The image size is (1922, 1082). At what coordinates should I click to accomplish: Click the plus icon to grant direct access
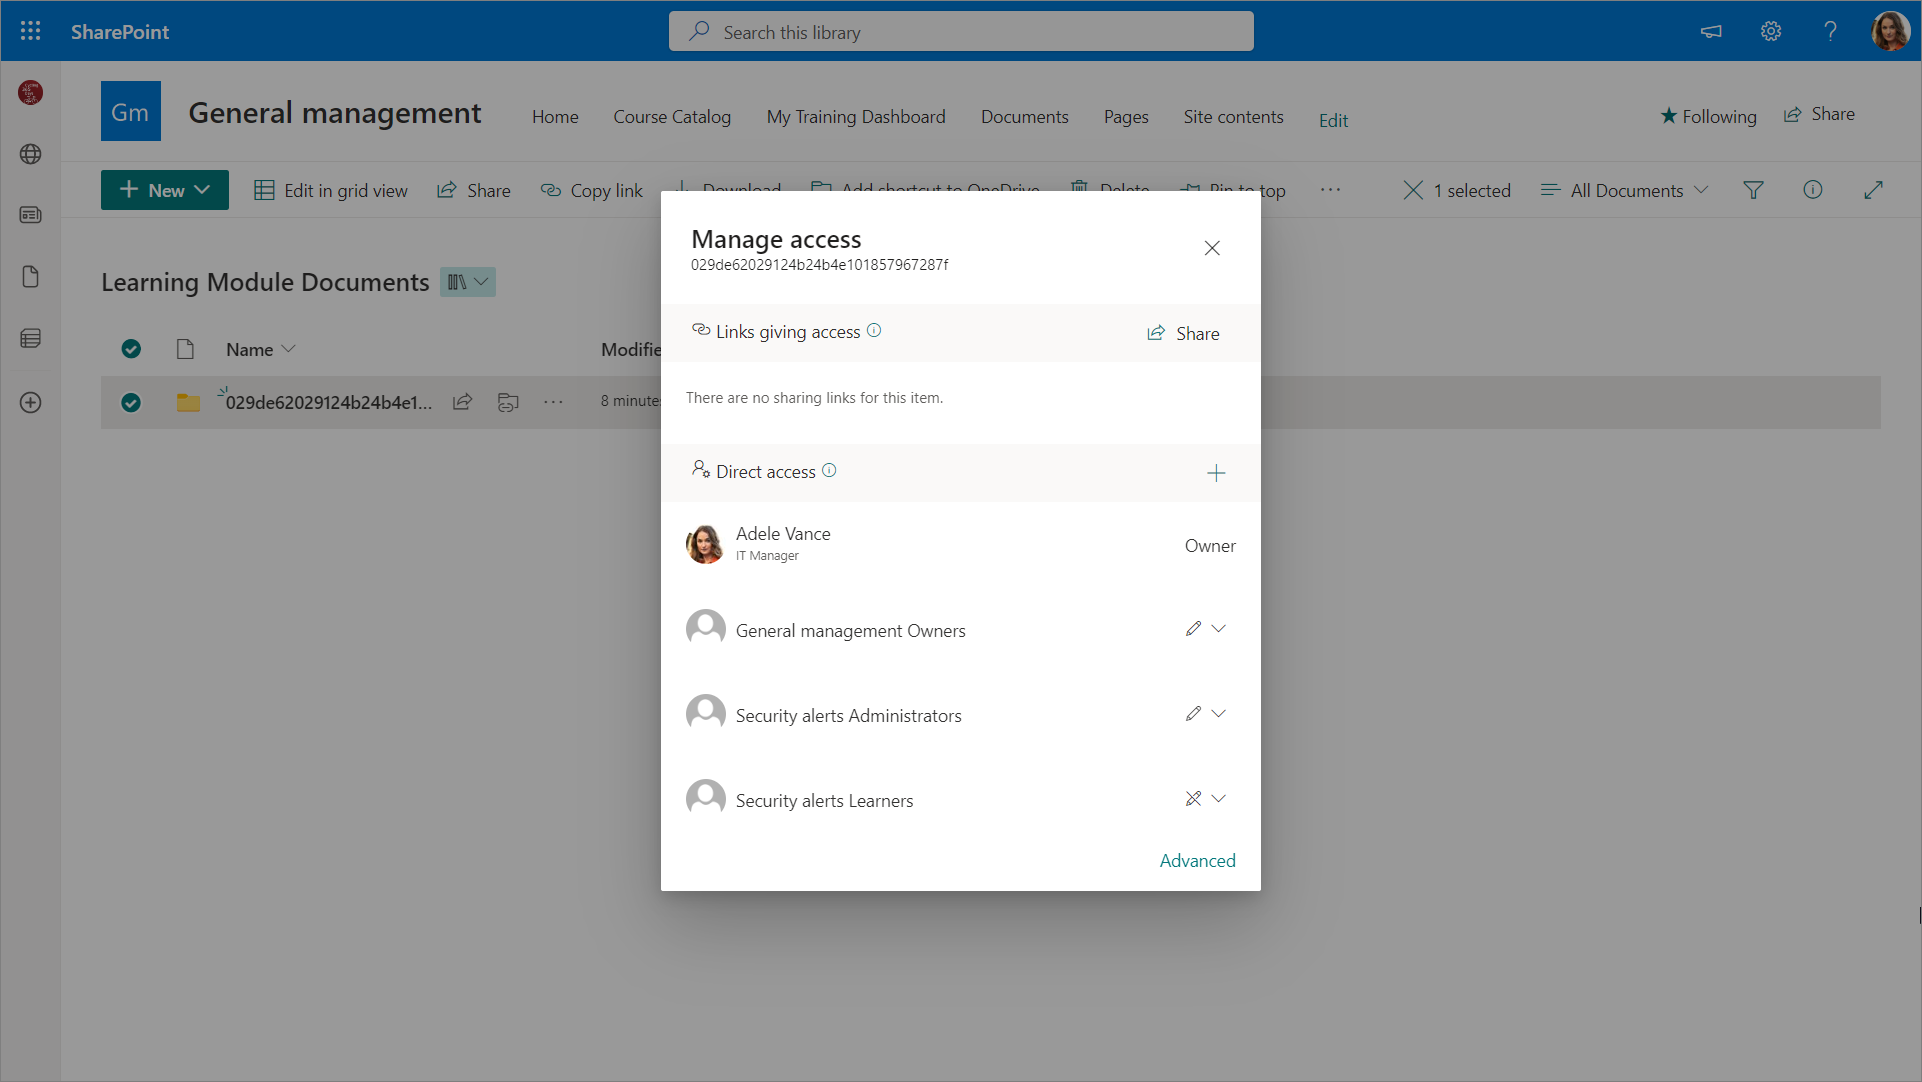coord(1216,473)
